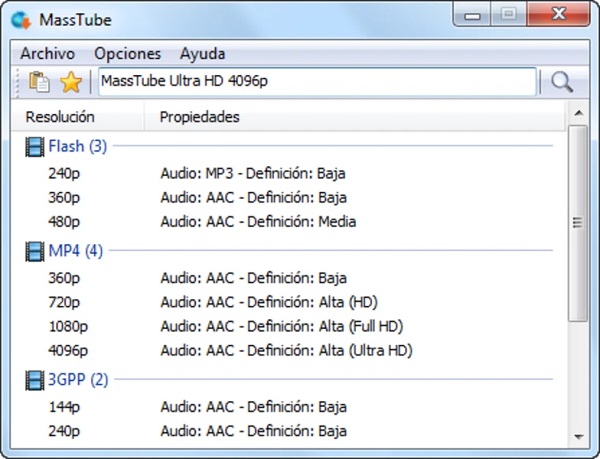Screen dimensions: 600x459
Task: Sort by the Propiedades column header
Action: [x=354, y=117]
